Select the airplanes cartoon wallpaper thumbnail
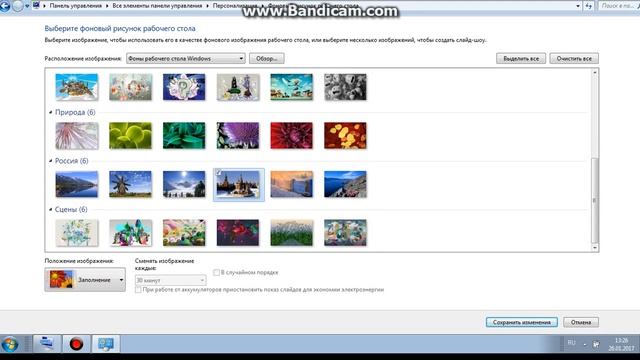The height and width of the screenshot is (360, 640). coord(291,87)
